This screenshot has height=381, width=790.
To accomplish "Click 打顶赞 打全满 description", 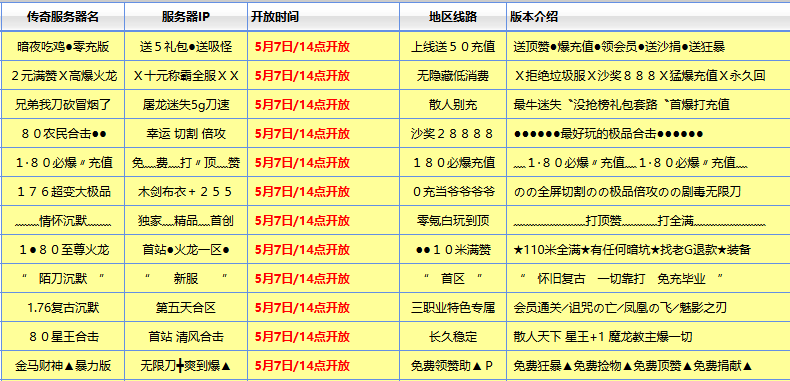I will 639,221.
